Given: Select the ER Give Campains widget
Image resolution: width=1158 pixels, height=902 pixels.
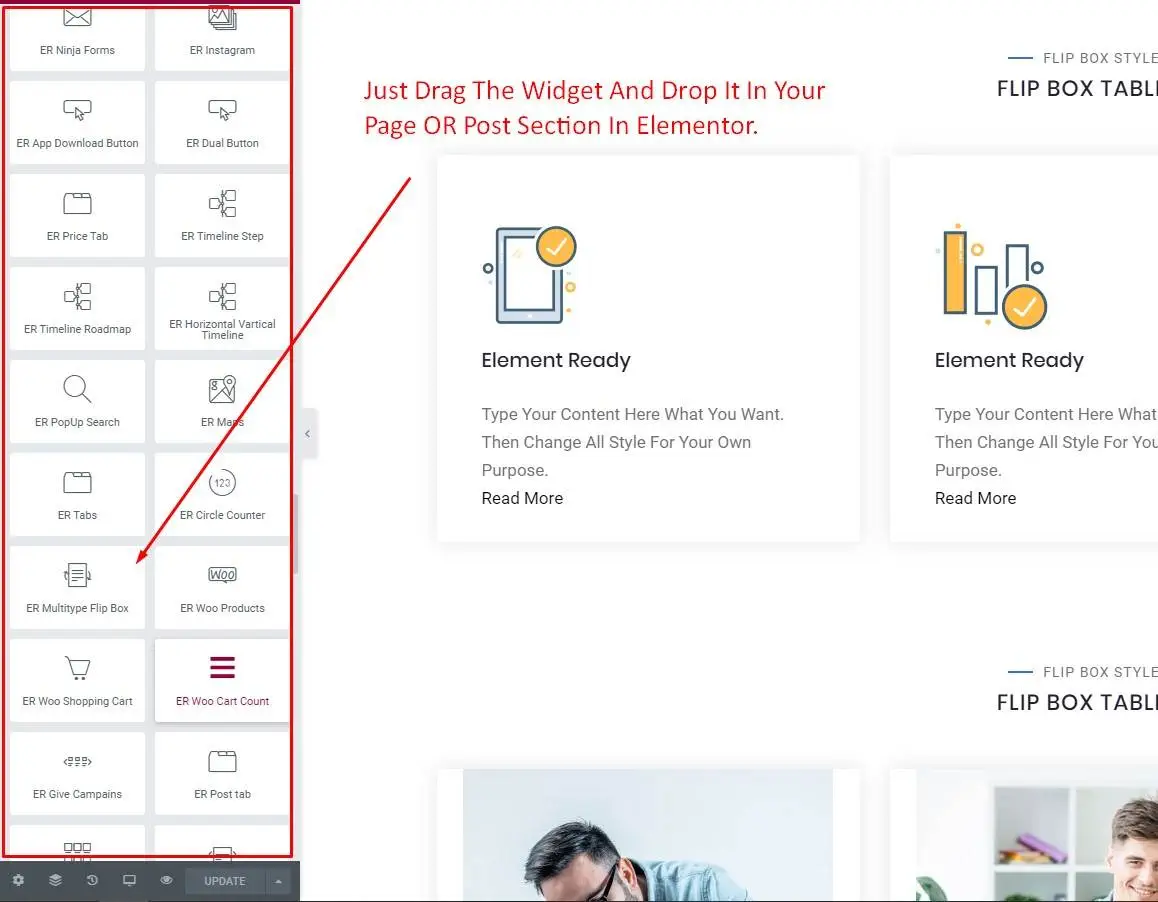Looking at the screenshot, I should click(78, 774).
